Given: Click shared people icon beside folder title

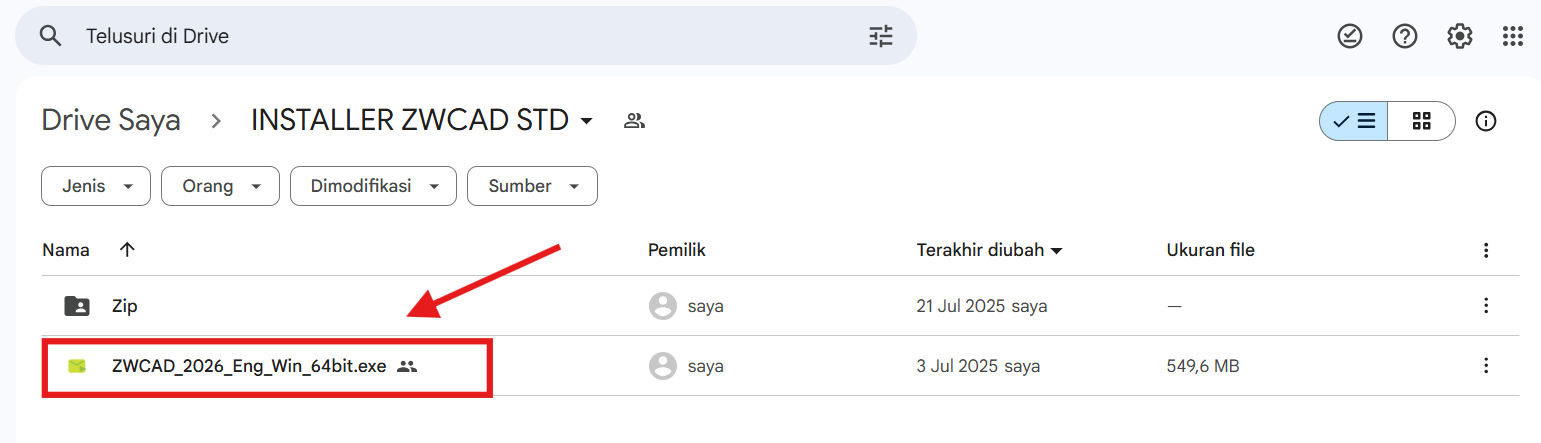Looking at the screenshot, I should click(634, 121).
